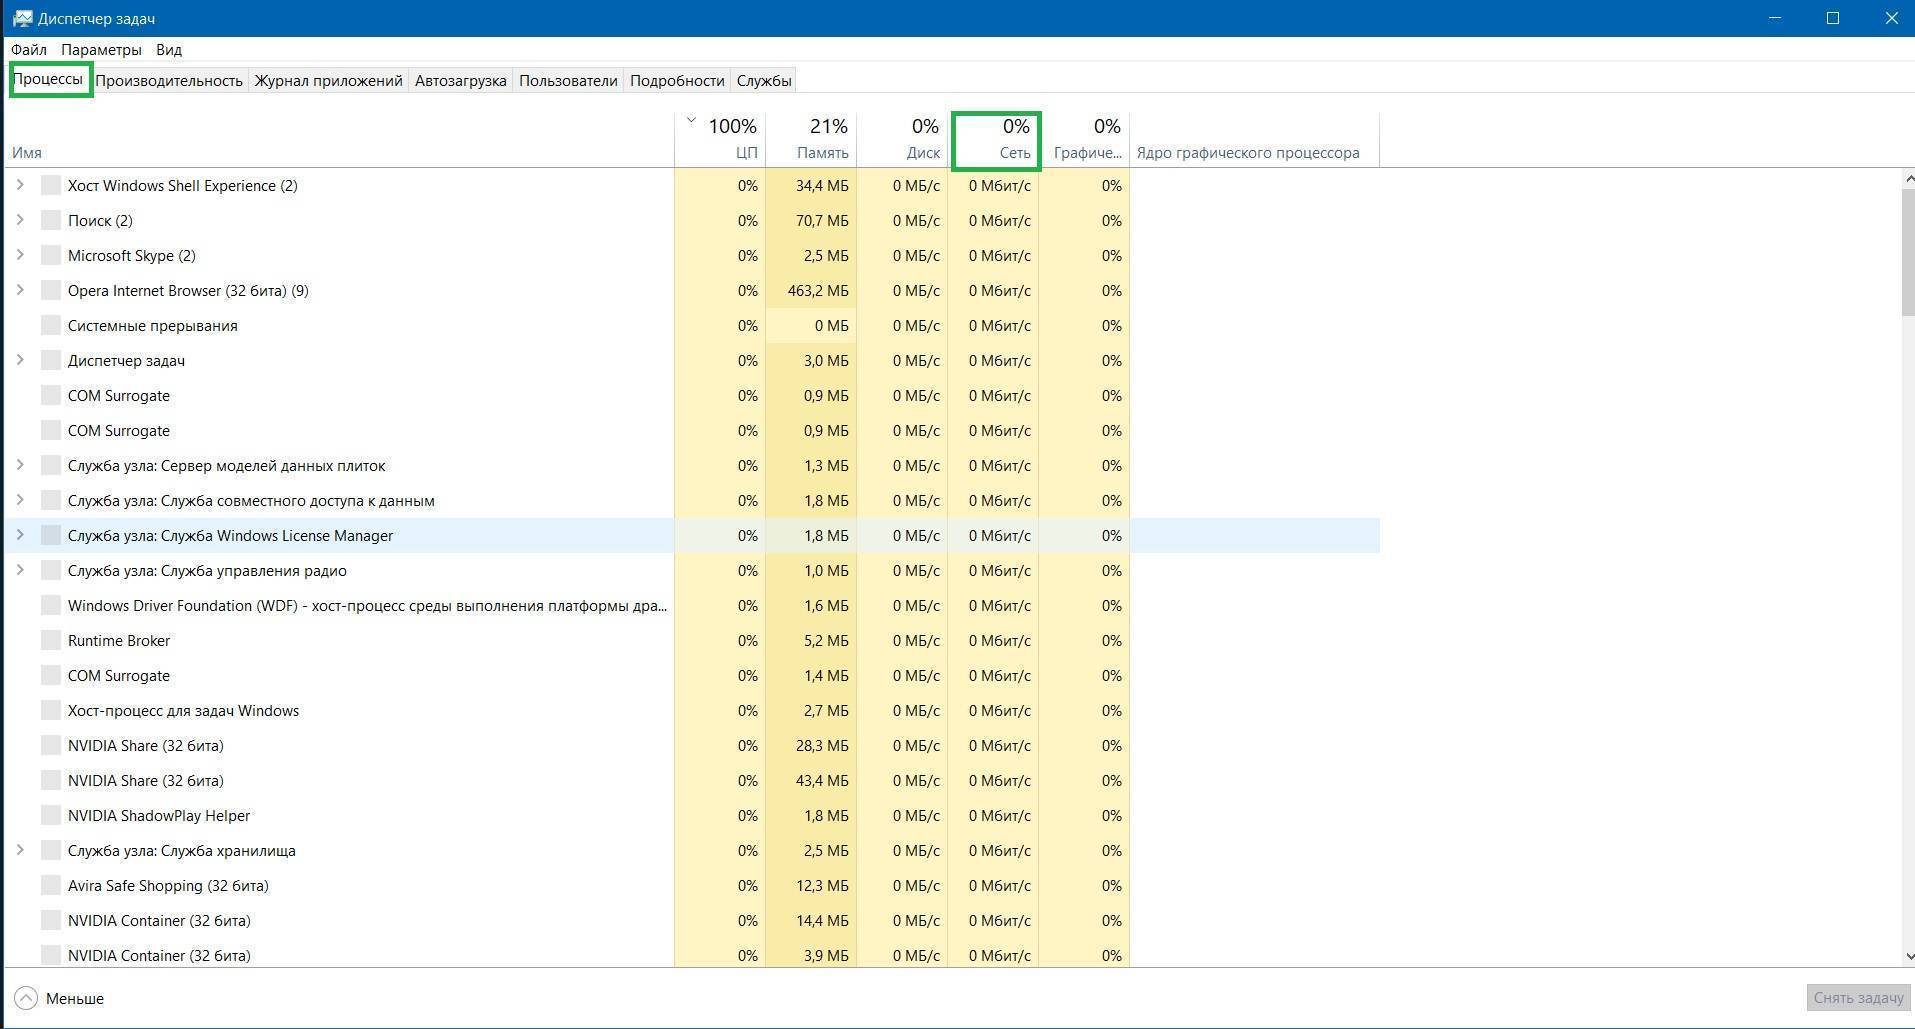Sort by the ЦП column header
Viewport: 1915px width, 1029px height.
coord(731,140)
